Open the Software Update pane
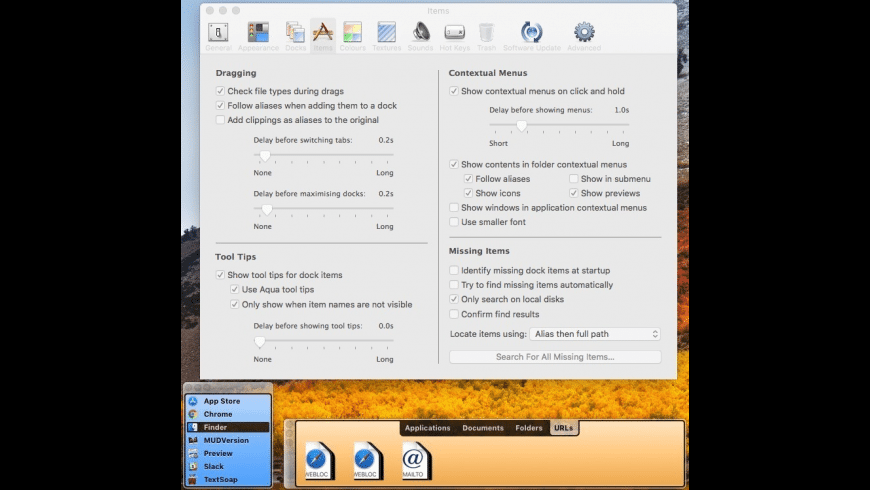This screenshot has height=490, width=870. 532,34
